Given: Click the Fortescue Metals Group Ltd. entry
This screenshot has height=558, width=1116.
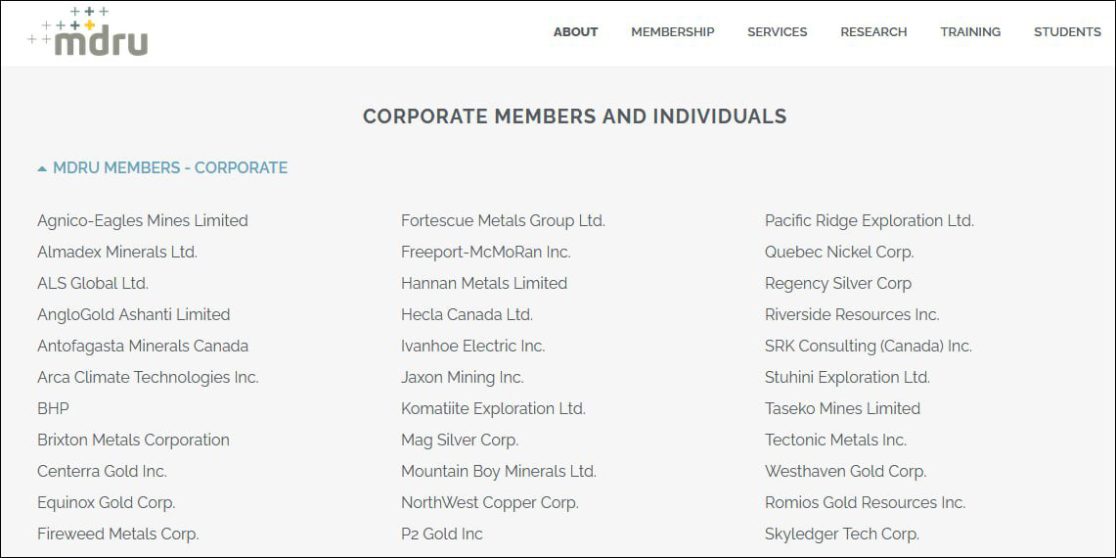Looking at the screenshot, I should click(503, 221).
